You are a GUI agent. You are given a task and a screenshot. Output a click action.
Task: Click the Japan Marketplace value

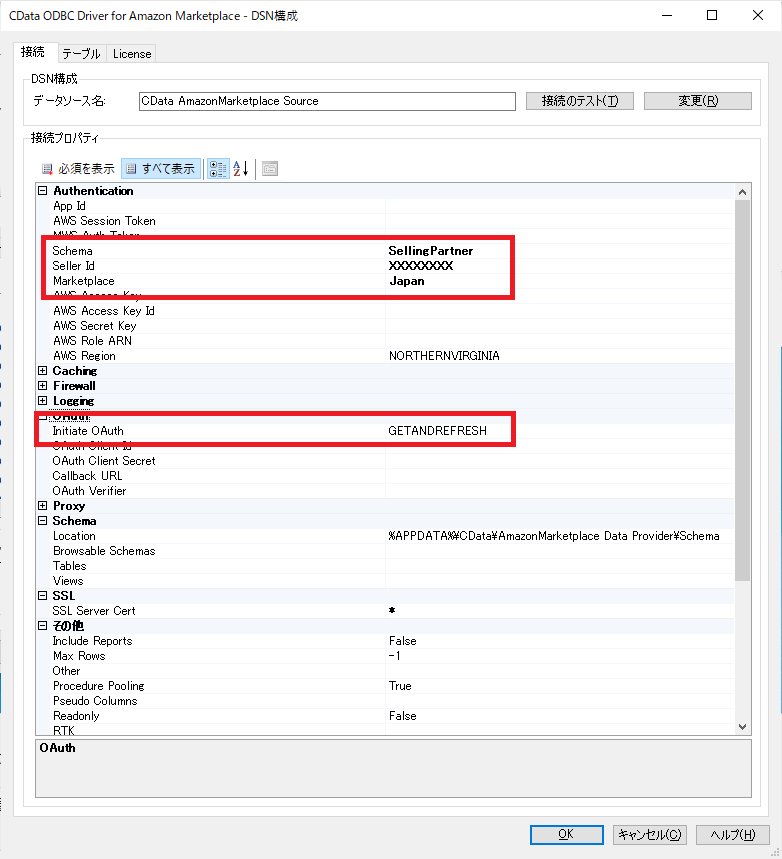click(407, 281)
